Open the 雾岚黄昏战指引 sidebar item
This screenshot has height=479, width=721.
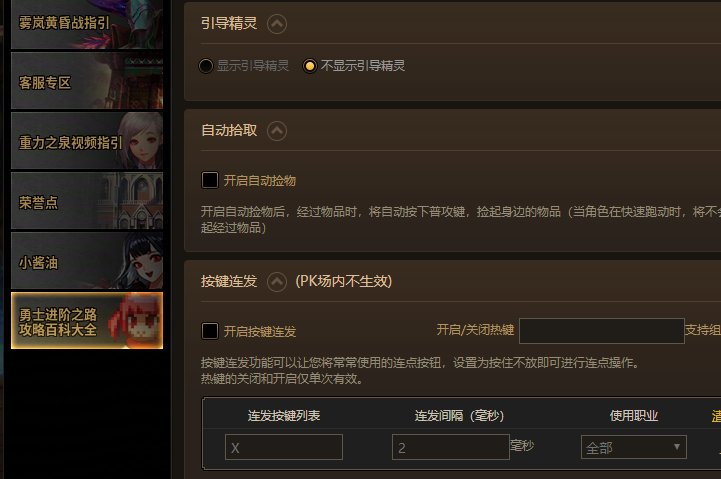[x=87, y=24]
